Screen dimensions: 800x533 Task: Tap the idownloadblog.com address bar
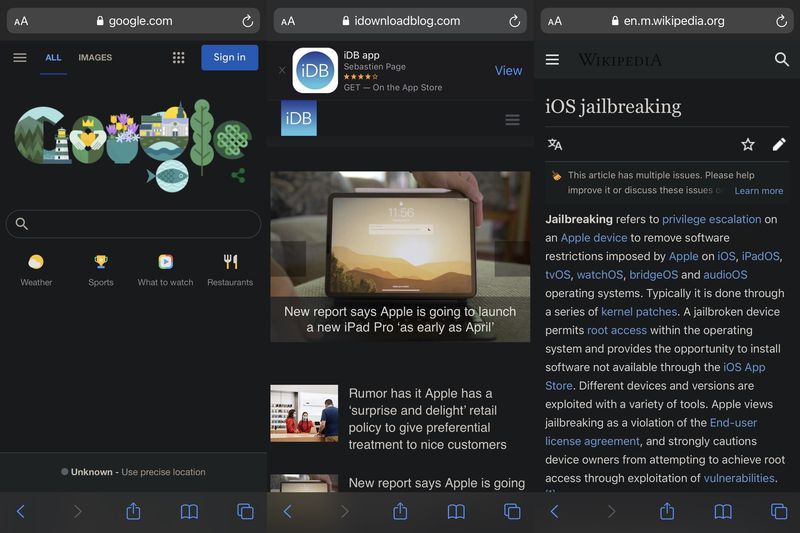400,21
